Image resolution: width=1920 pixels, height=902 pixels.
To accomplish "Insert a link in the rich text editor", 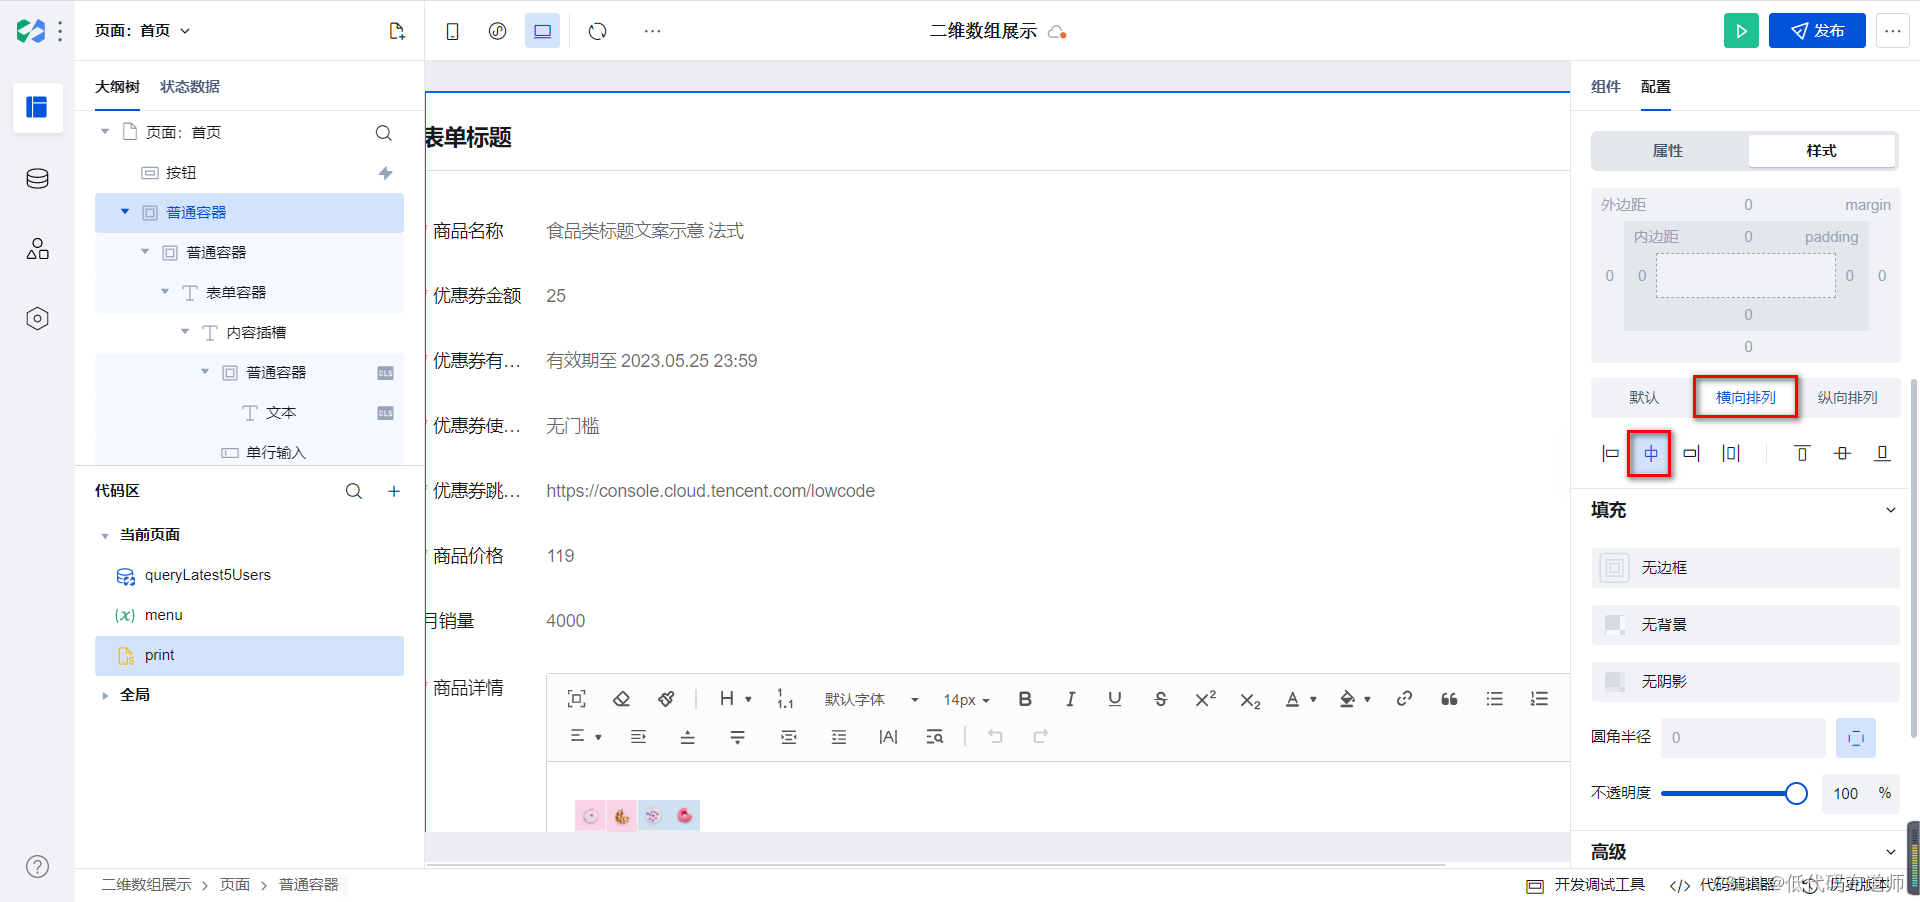I will 1404,699.
